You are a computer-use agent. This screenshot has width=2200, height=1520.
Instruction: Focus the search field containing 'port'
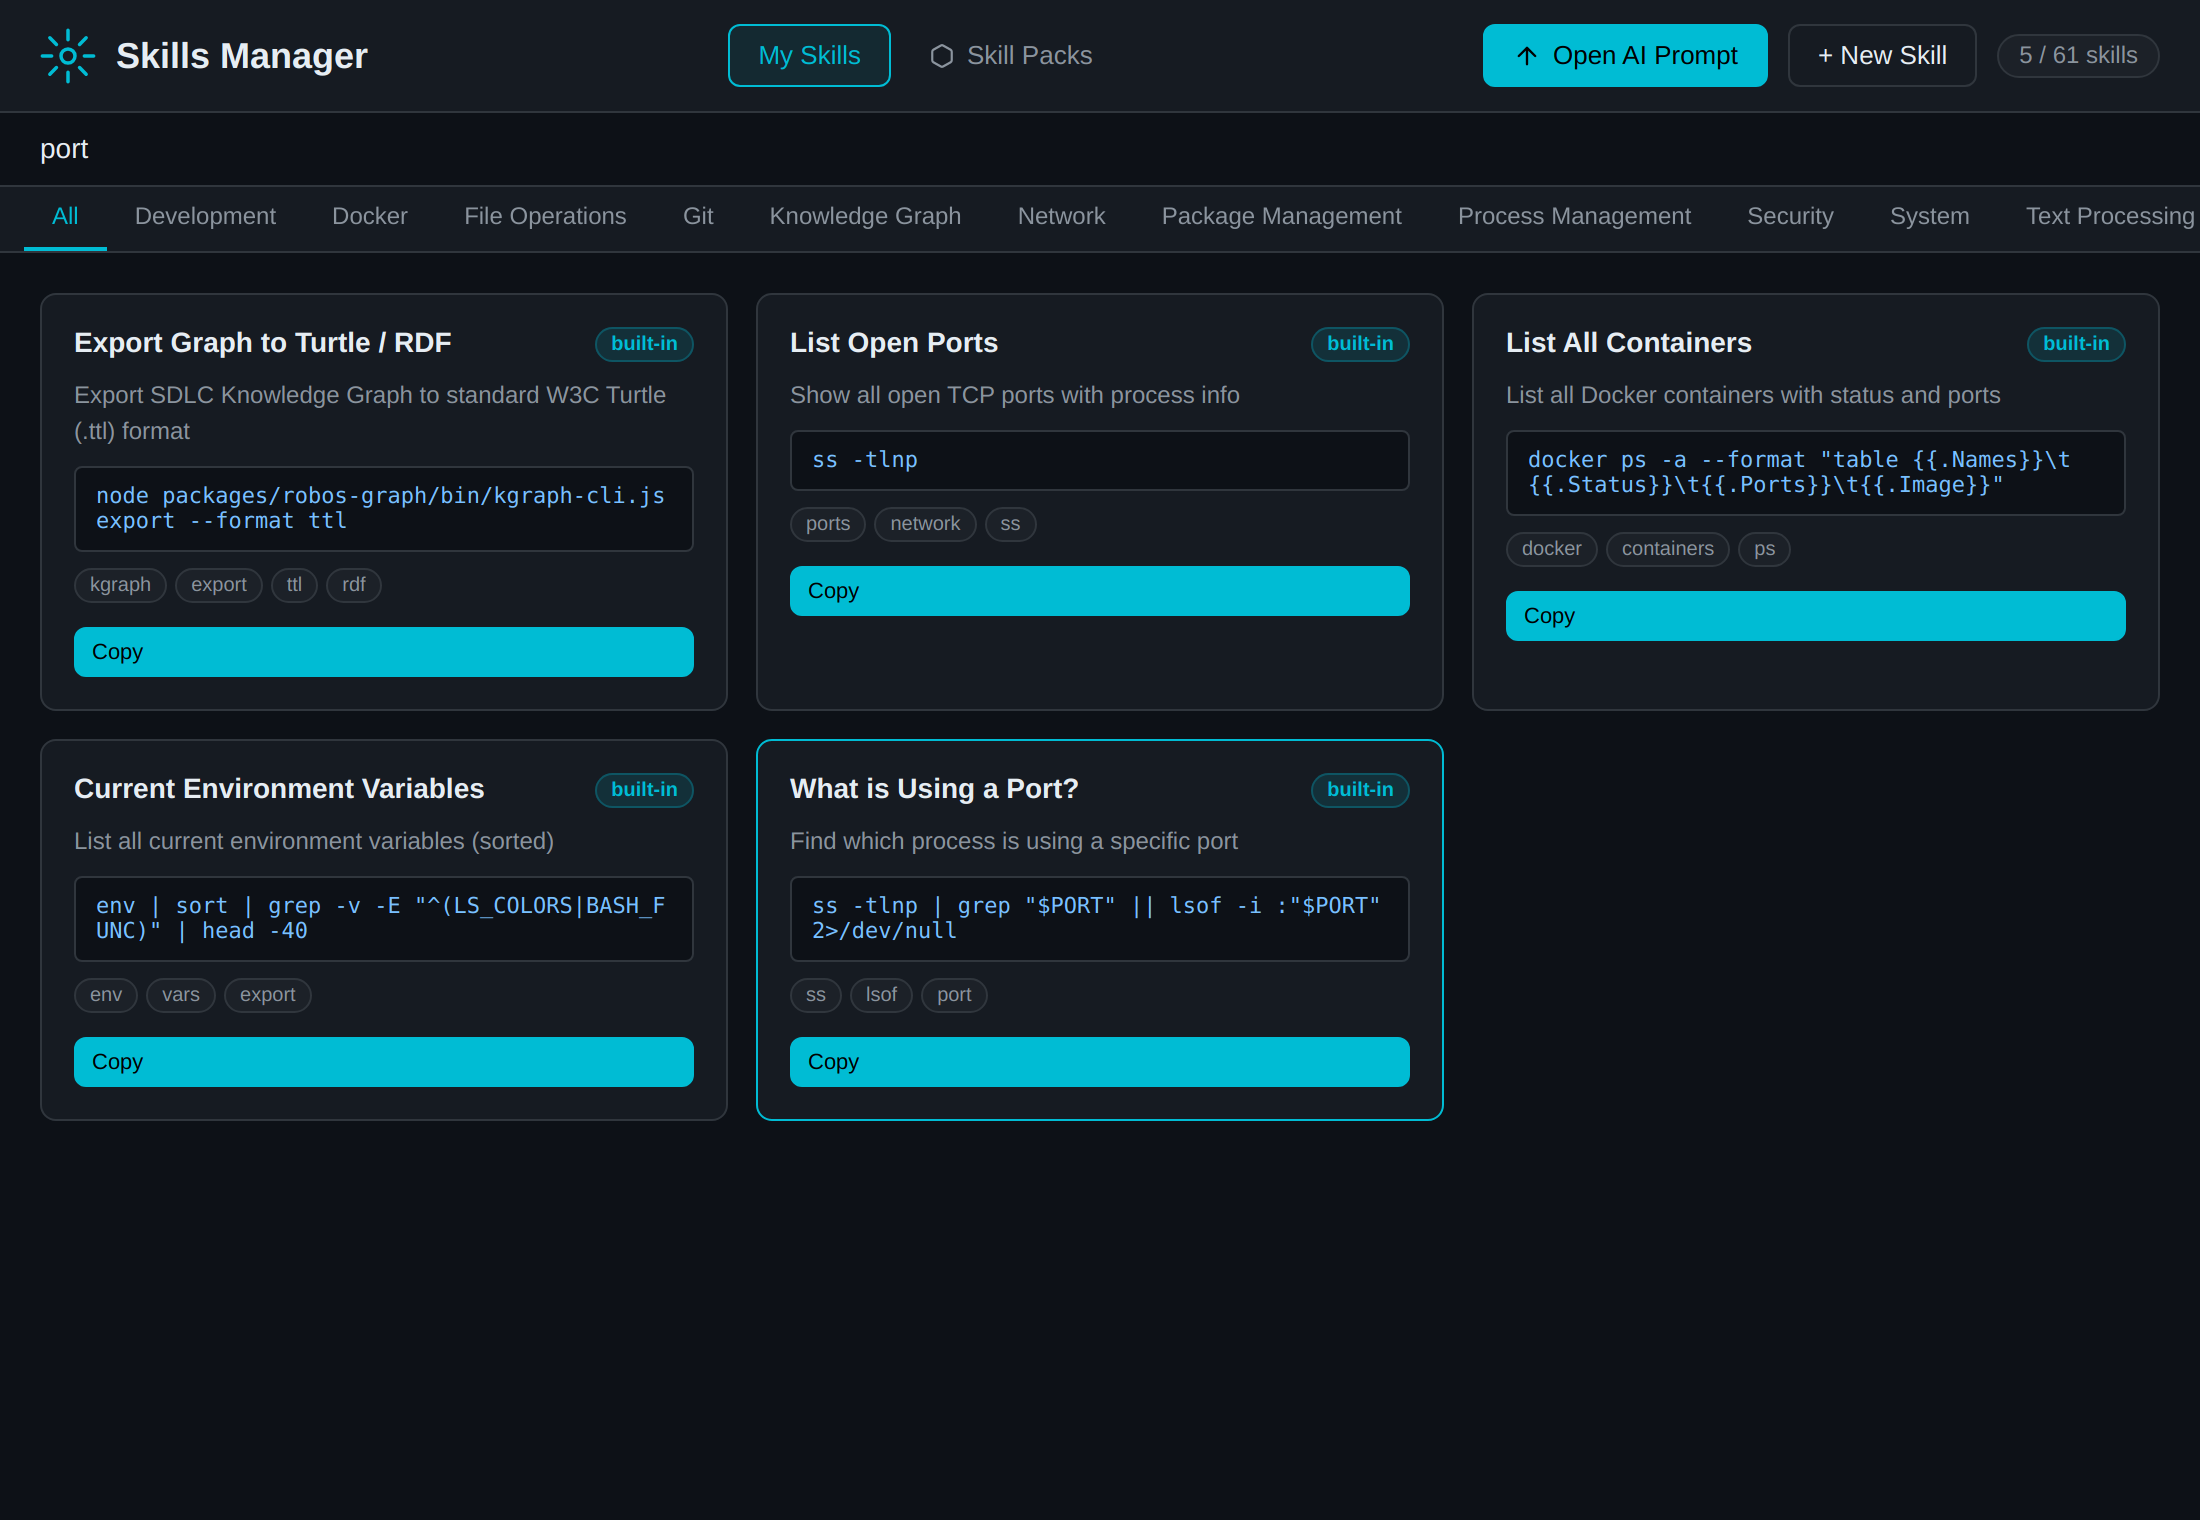[1100, 149]
